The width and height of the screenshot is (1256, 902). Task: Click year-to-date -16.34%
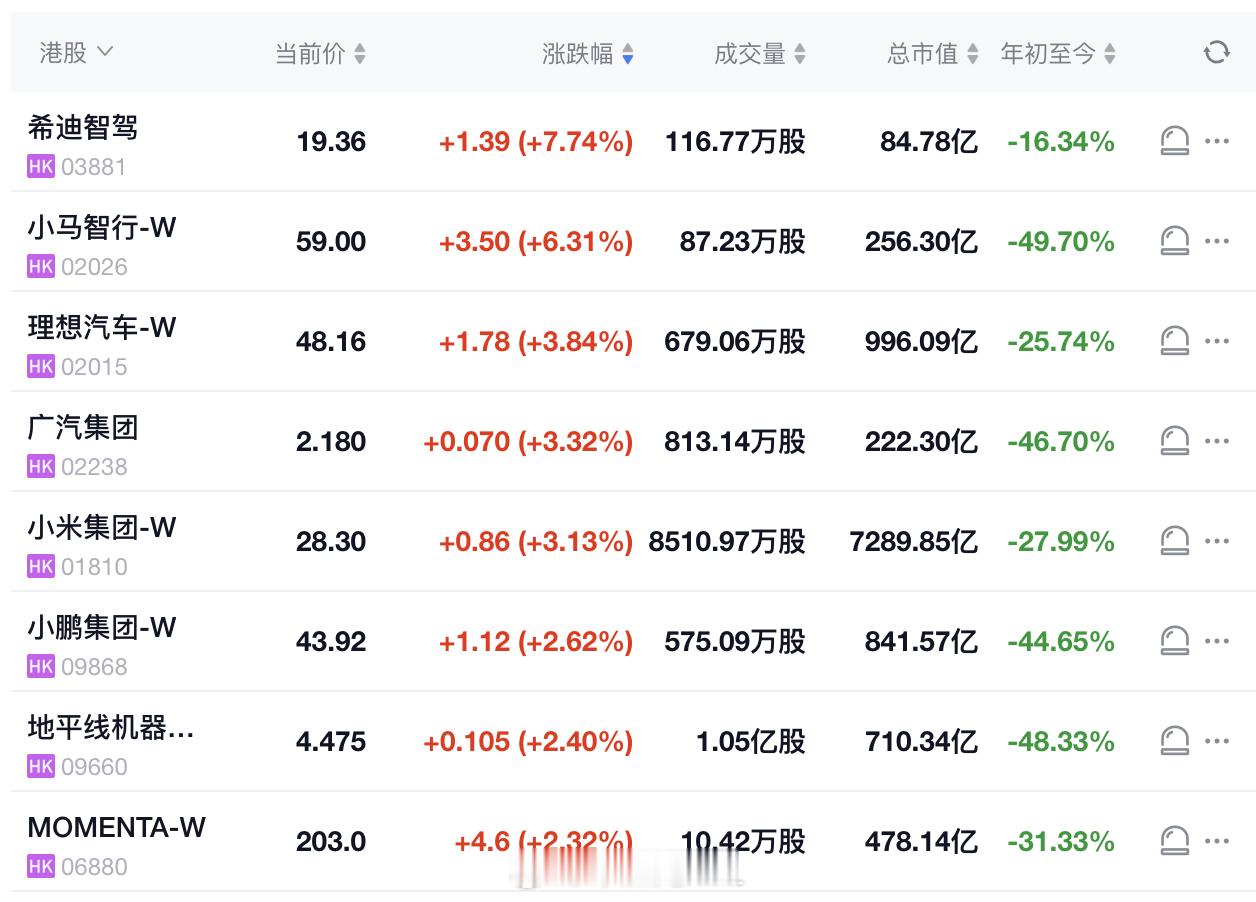pyautogui.click(x=1061, y=142)
